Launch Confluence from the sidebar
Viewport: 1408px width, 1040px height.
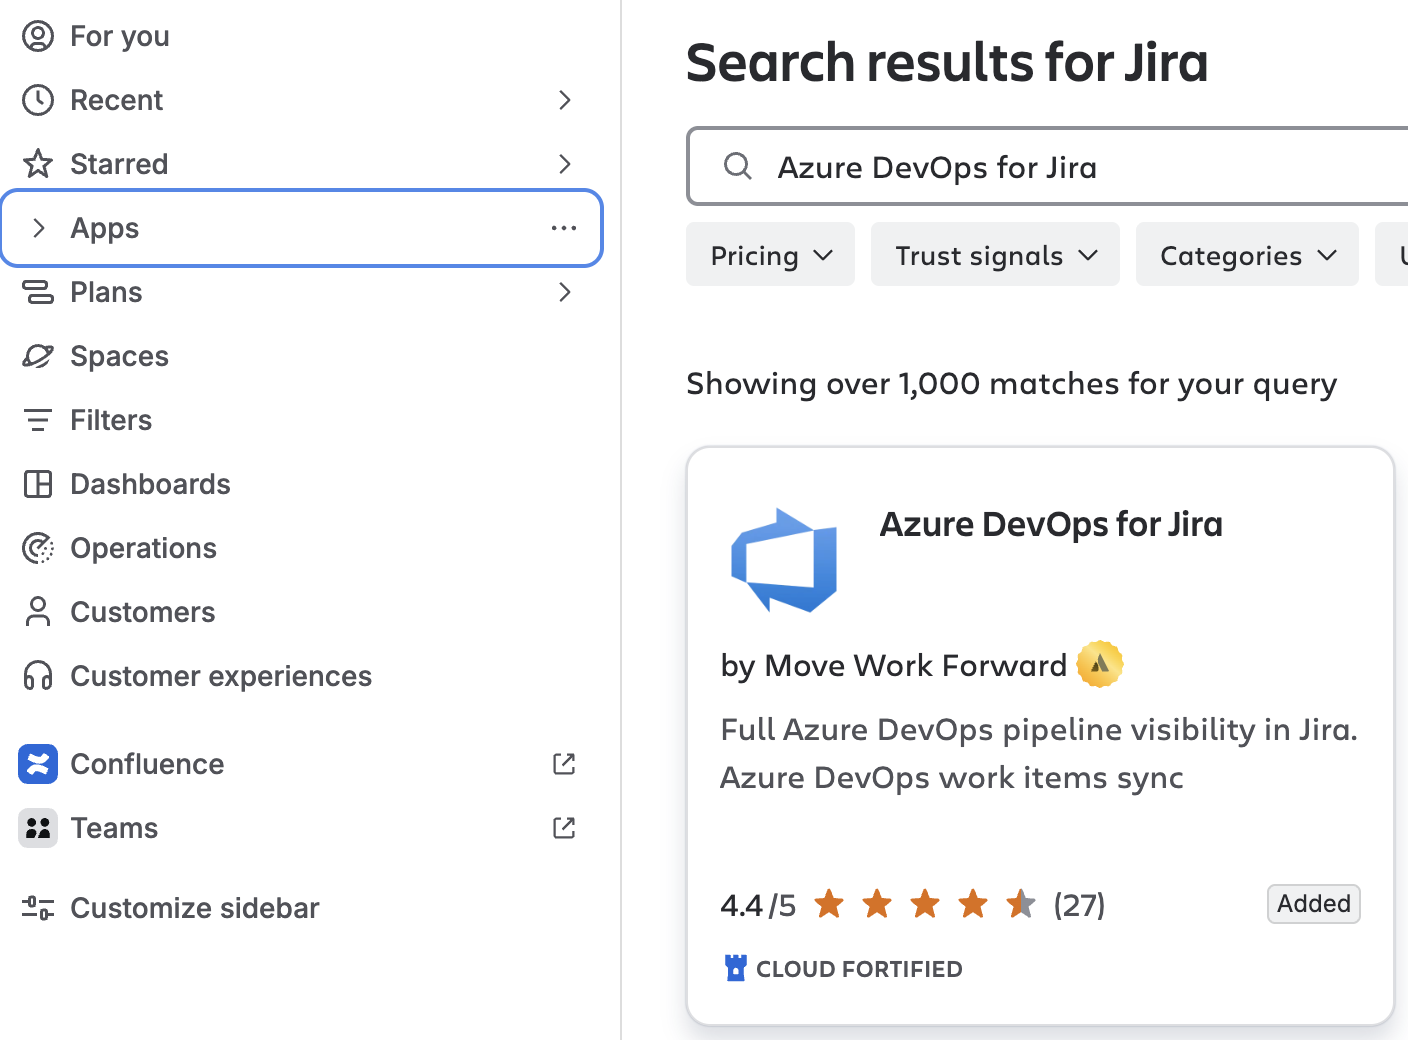147,764
